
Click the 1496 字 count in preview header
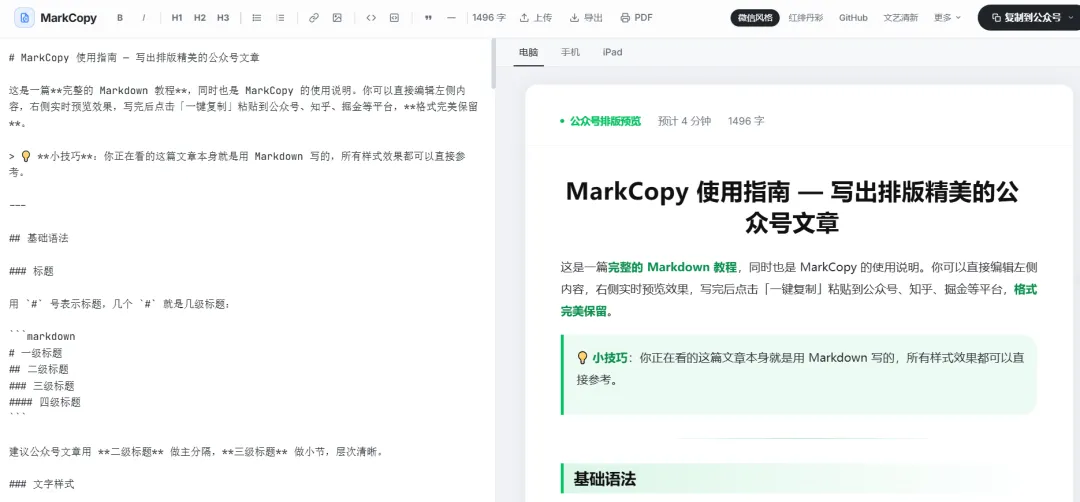click(x=746, y=121)
